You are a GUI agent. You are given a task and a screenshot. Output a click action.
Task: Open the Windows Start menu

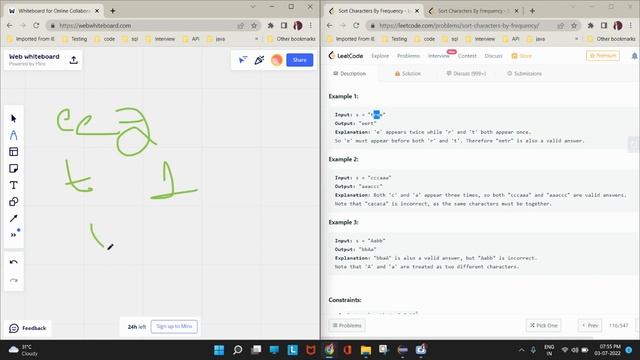[219, 350]
